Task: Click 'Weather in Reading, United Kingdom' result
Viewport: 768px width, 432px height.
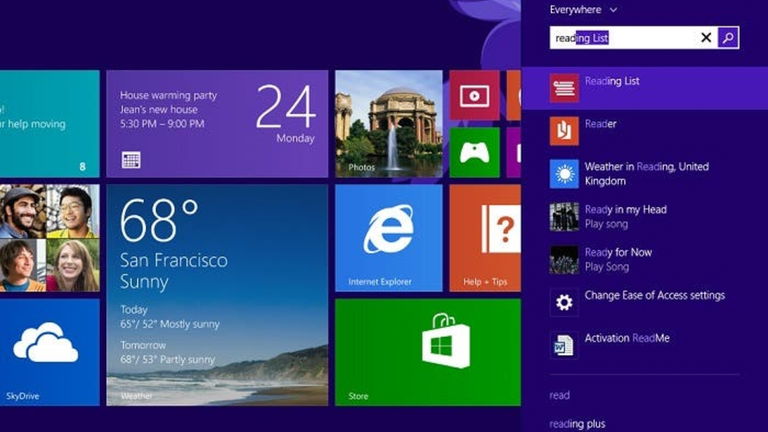Action: (x=647, y=174)
